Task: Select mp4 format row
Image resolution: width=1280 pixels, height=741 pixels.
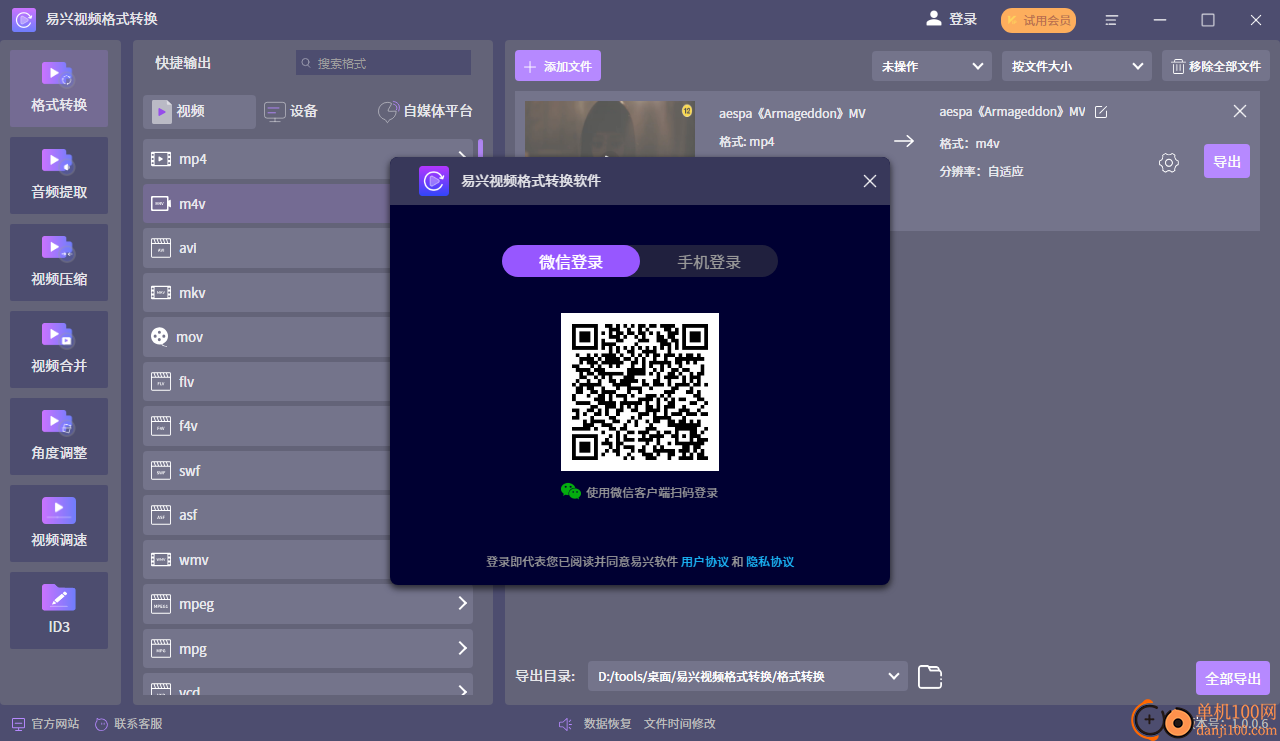Action: (308, 159)
